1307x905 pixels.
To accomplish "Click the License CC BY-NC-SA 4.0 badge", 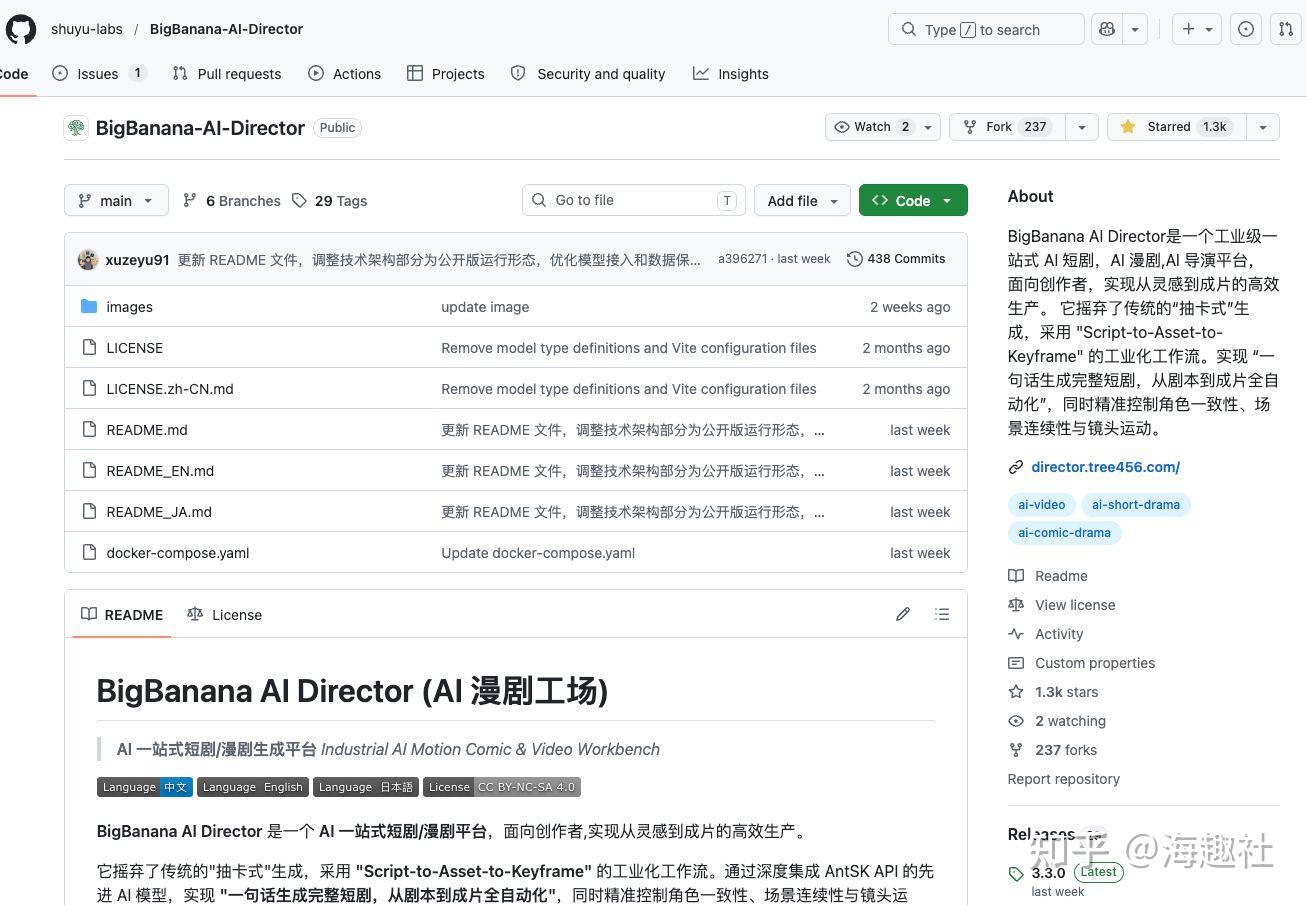I will (502, 787).
